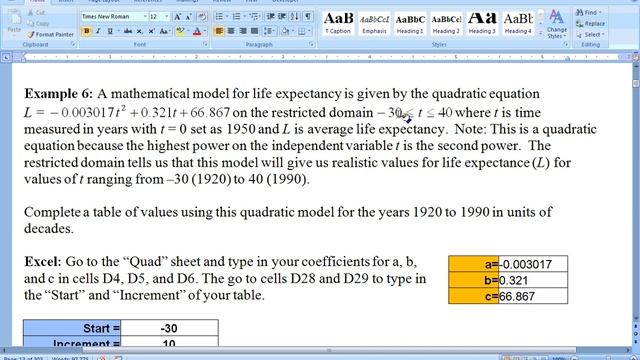Click the coefficient c value 66.867
This screenshot has width=640, height=360.
tap(533, 296)
